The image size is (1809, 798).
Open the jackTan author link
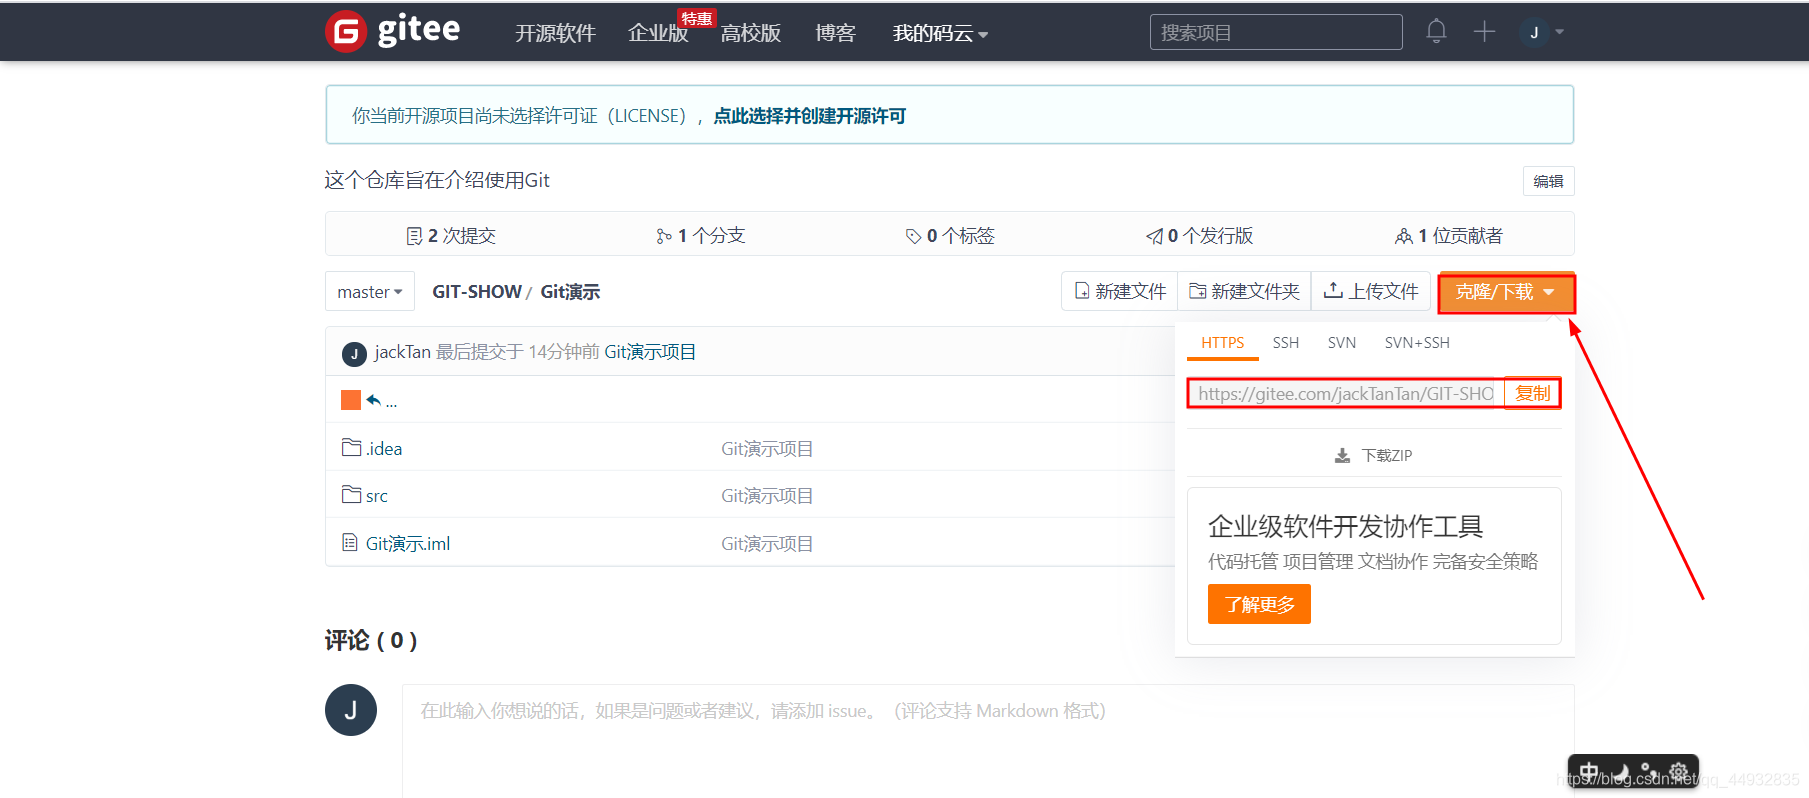point(402,352)
